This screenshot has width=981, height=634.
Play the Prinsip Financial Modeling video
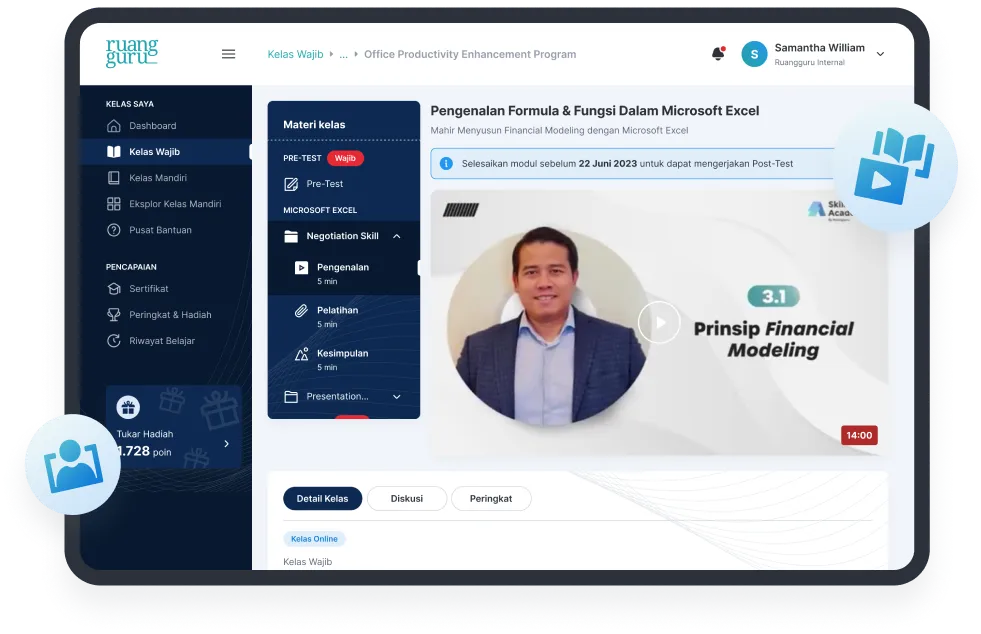659,322
